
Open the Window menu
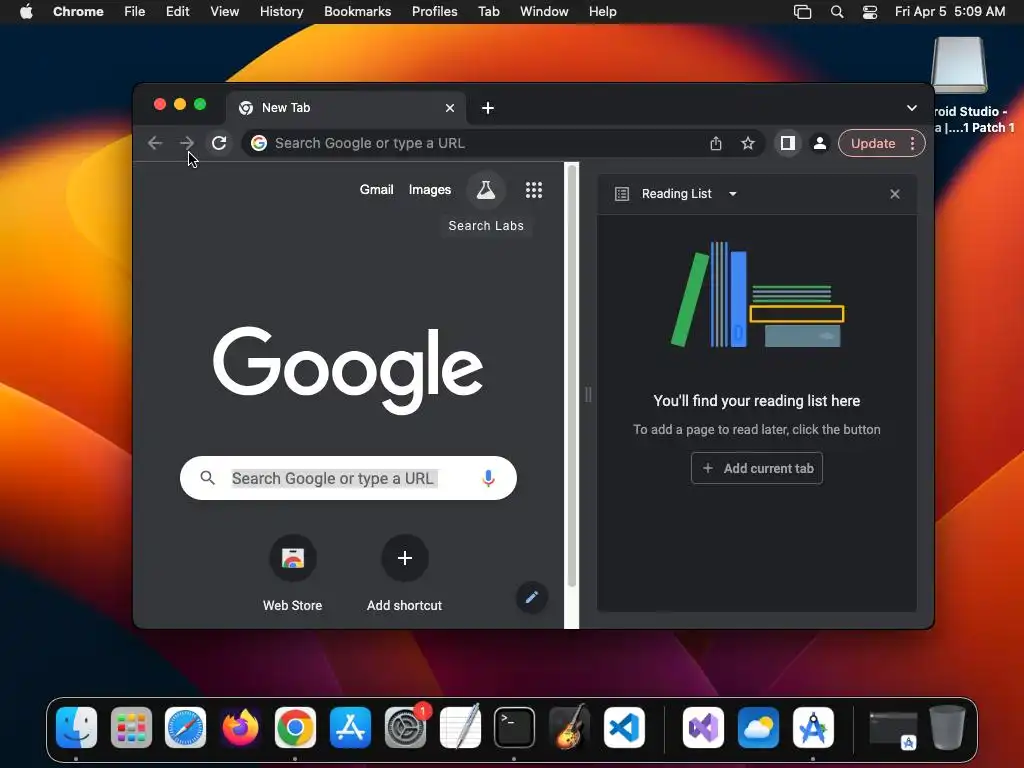pos(544,12)
